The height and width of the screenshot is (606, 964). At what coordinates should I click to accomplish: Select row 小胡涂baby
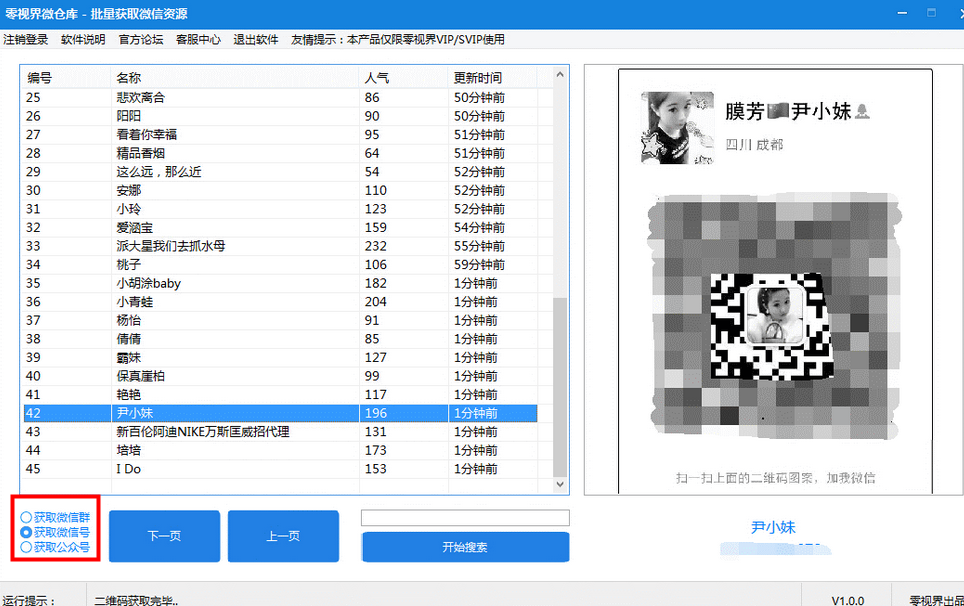coord(280,283)
